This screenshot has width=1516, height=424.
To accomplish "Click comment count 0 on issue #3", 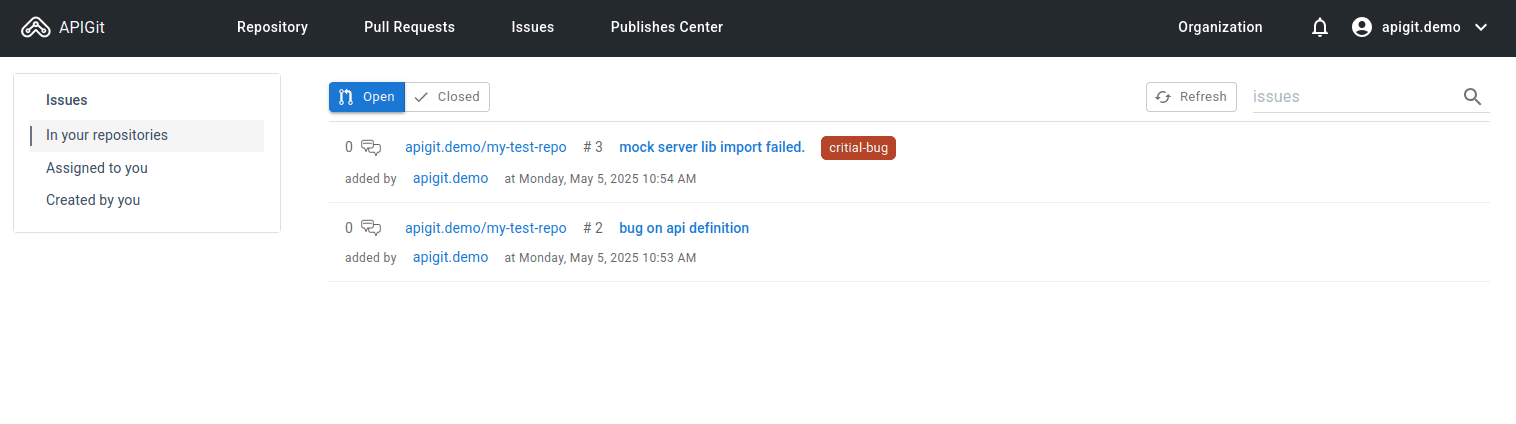I will (349, 147).
